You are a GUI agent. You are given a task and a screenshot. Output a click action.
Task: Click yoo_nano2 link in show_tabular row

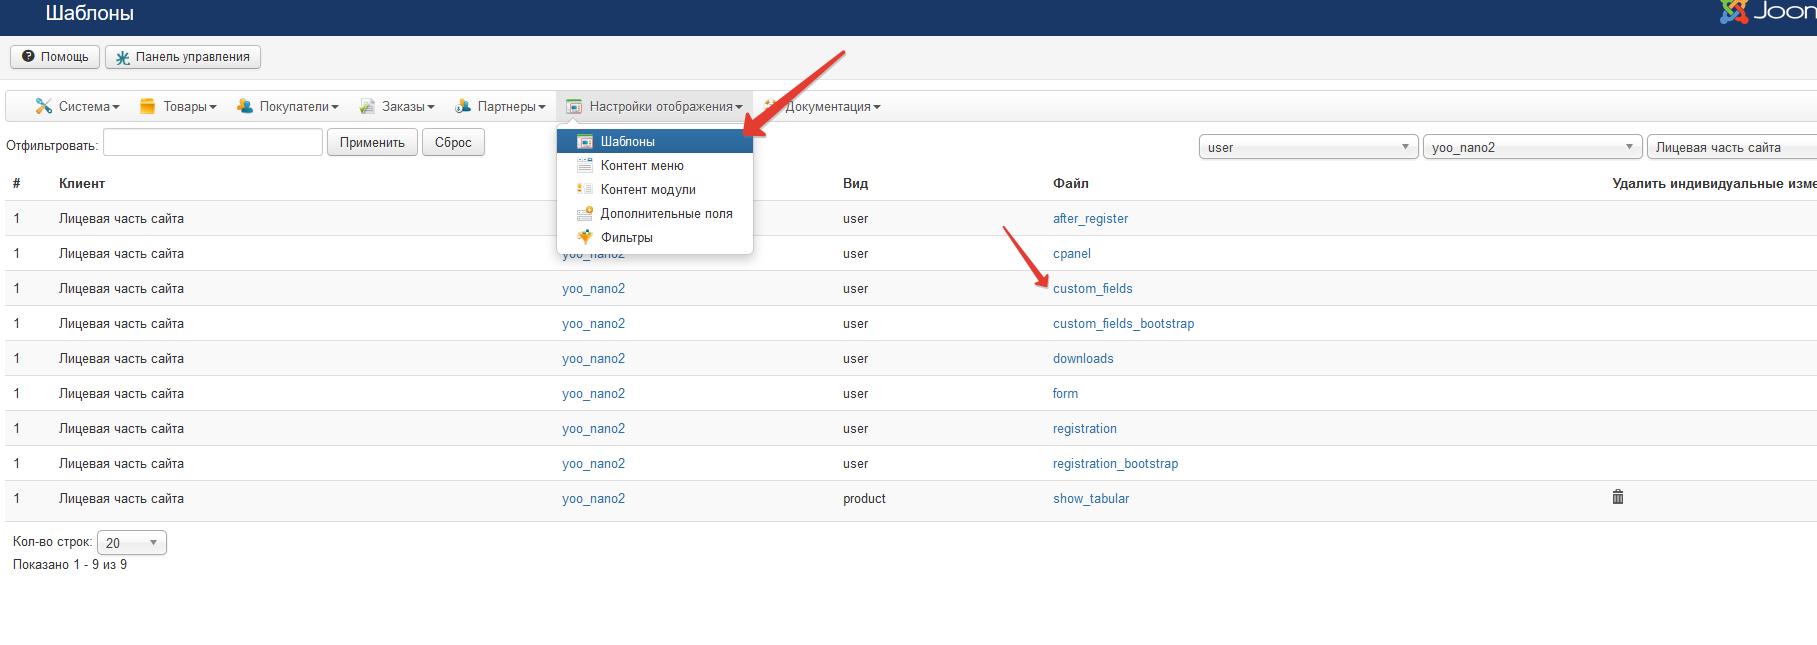593,498
